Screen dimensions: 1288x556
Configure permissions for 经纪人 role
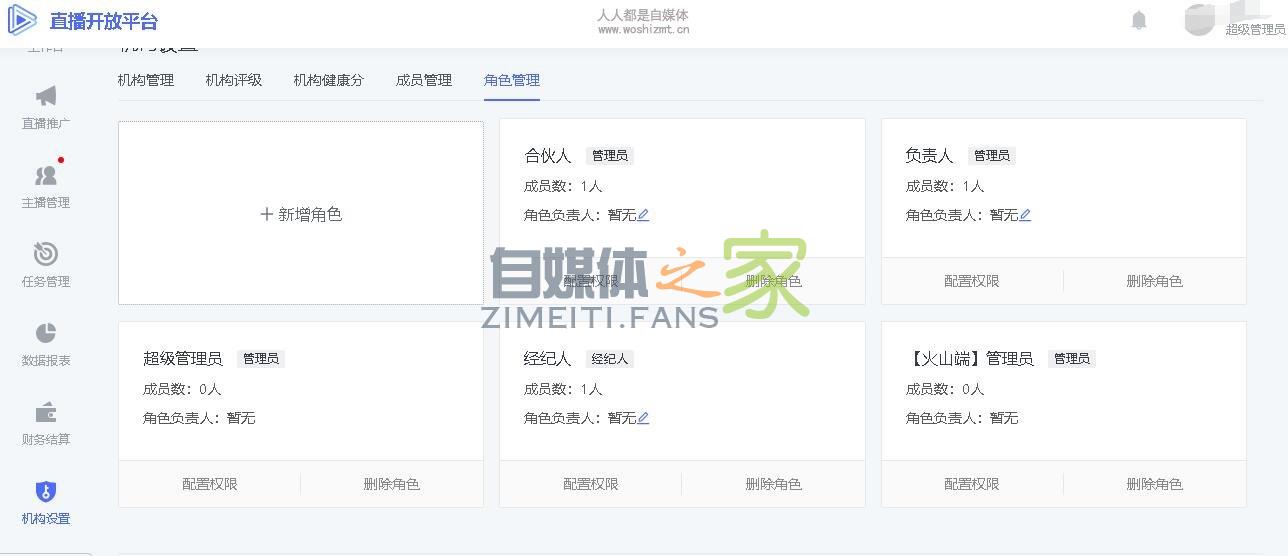[591, 484]
